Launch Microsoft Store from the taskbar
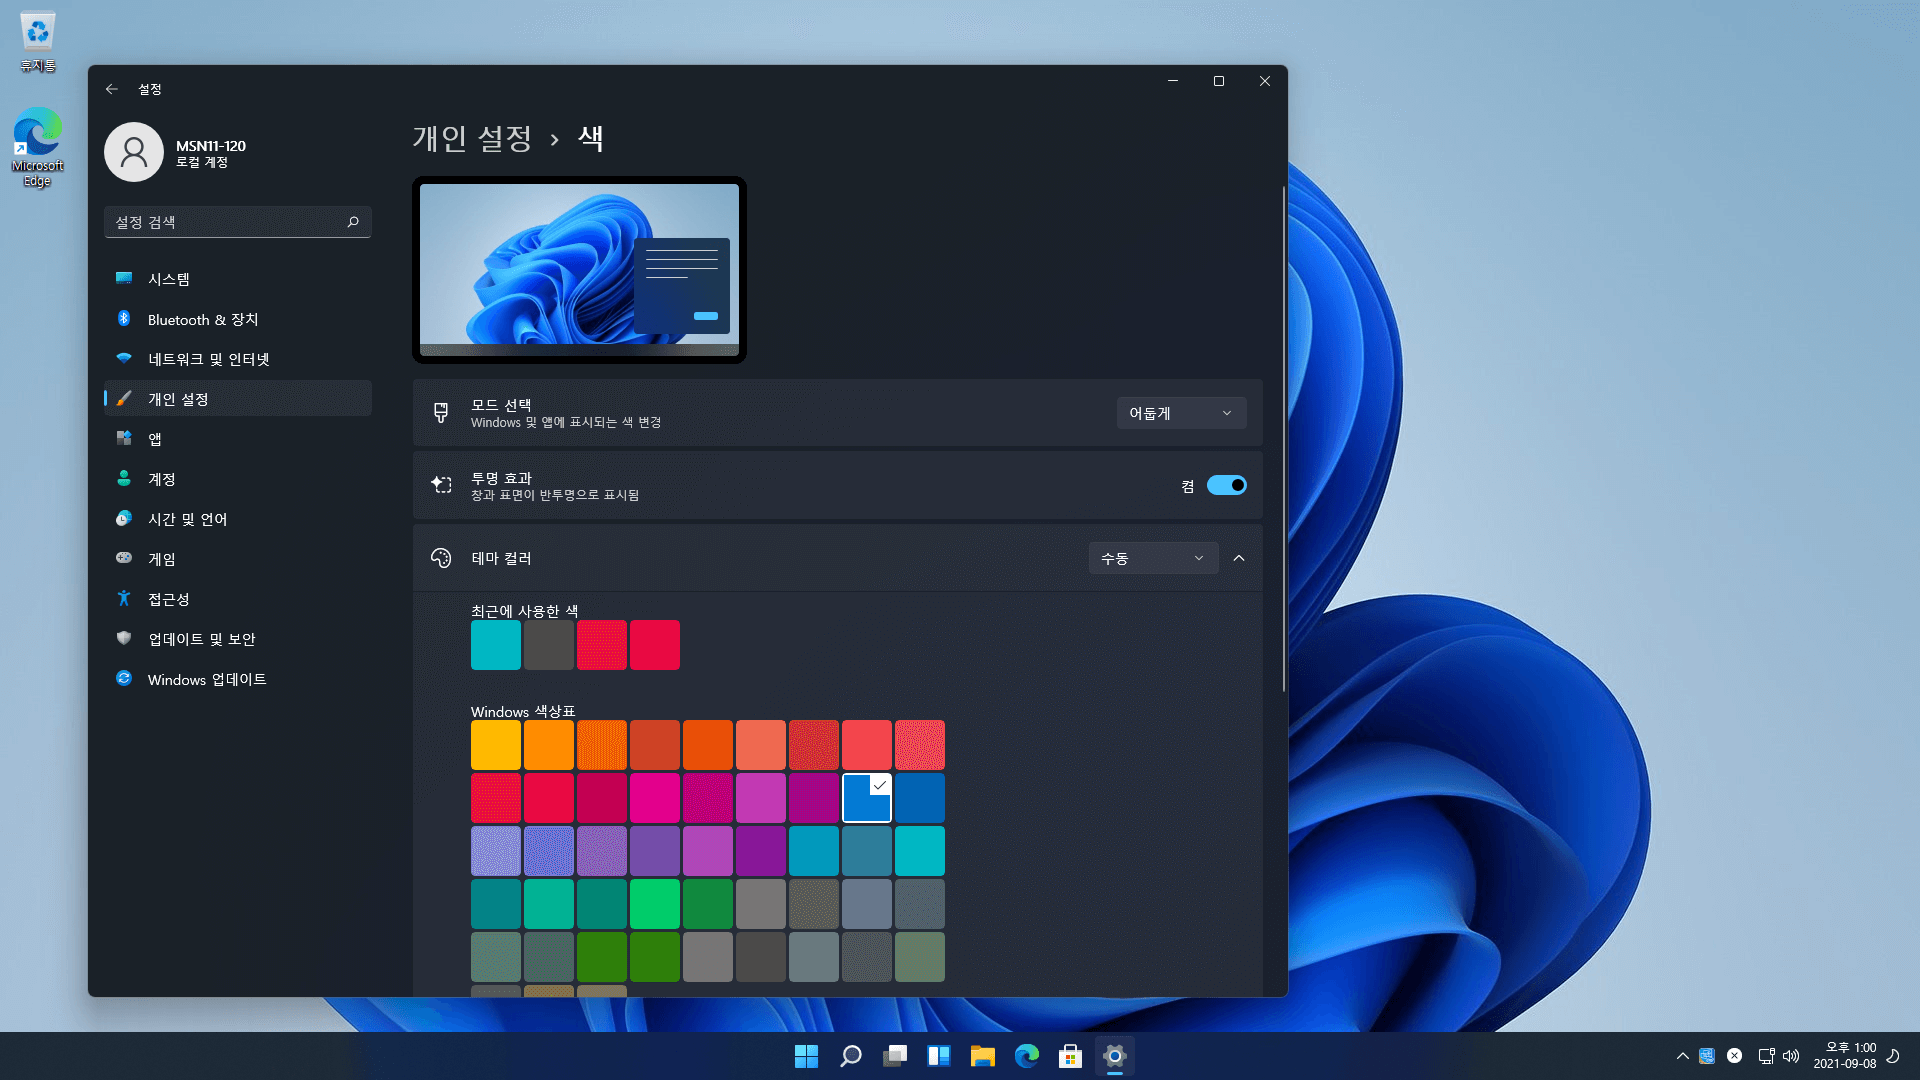The height and width of the screenshot is (1080, 1920). coord(1071,1056)
